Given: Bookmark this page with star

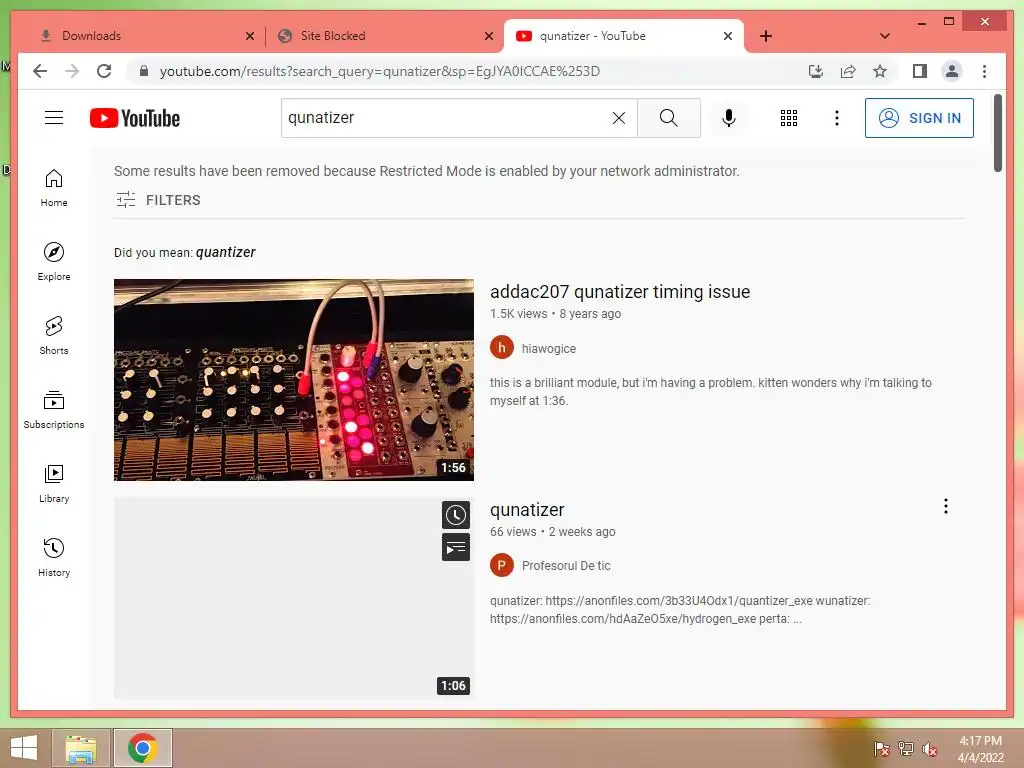Looking at the screenshot, I should click(x=880, y=71).
